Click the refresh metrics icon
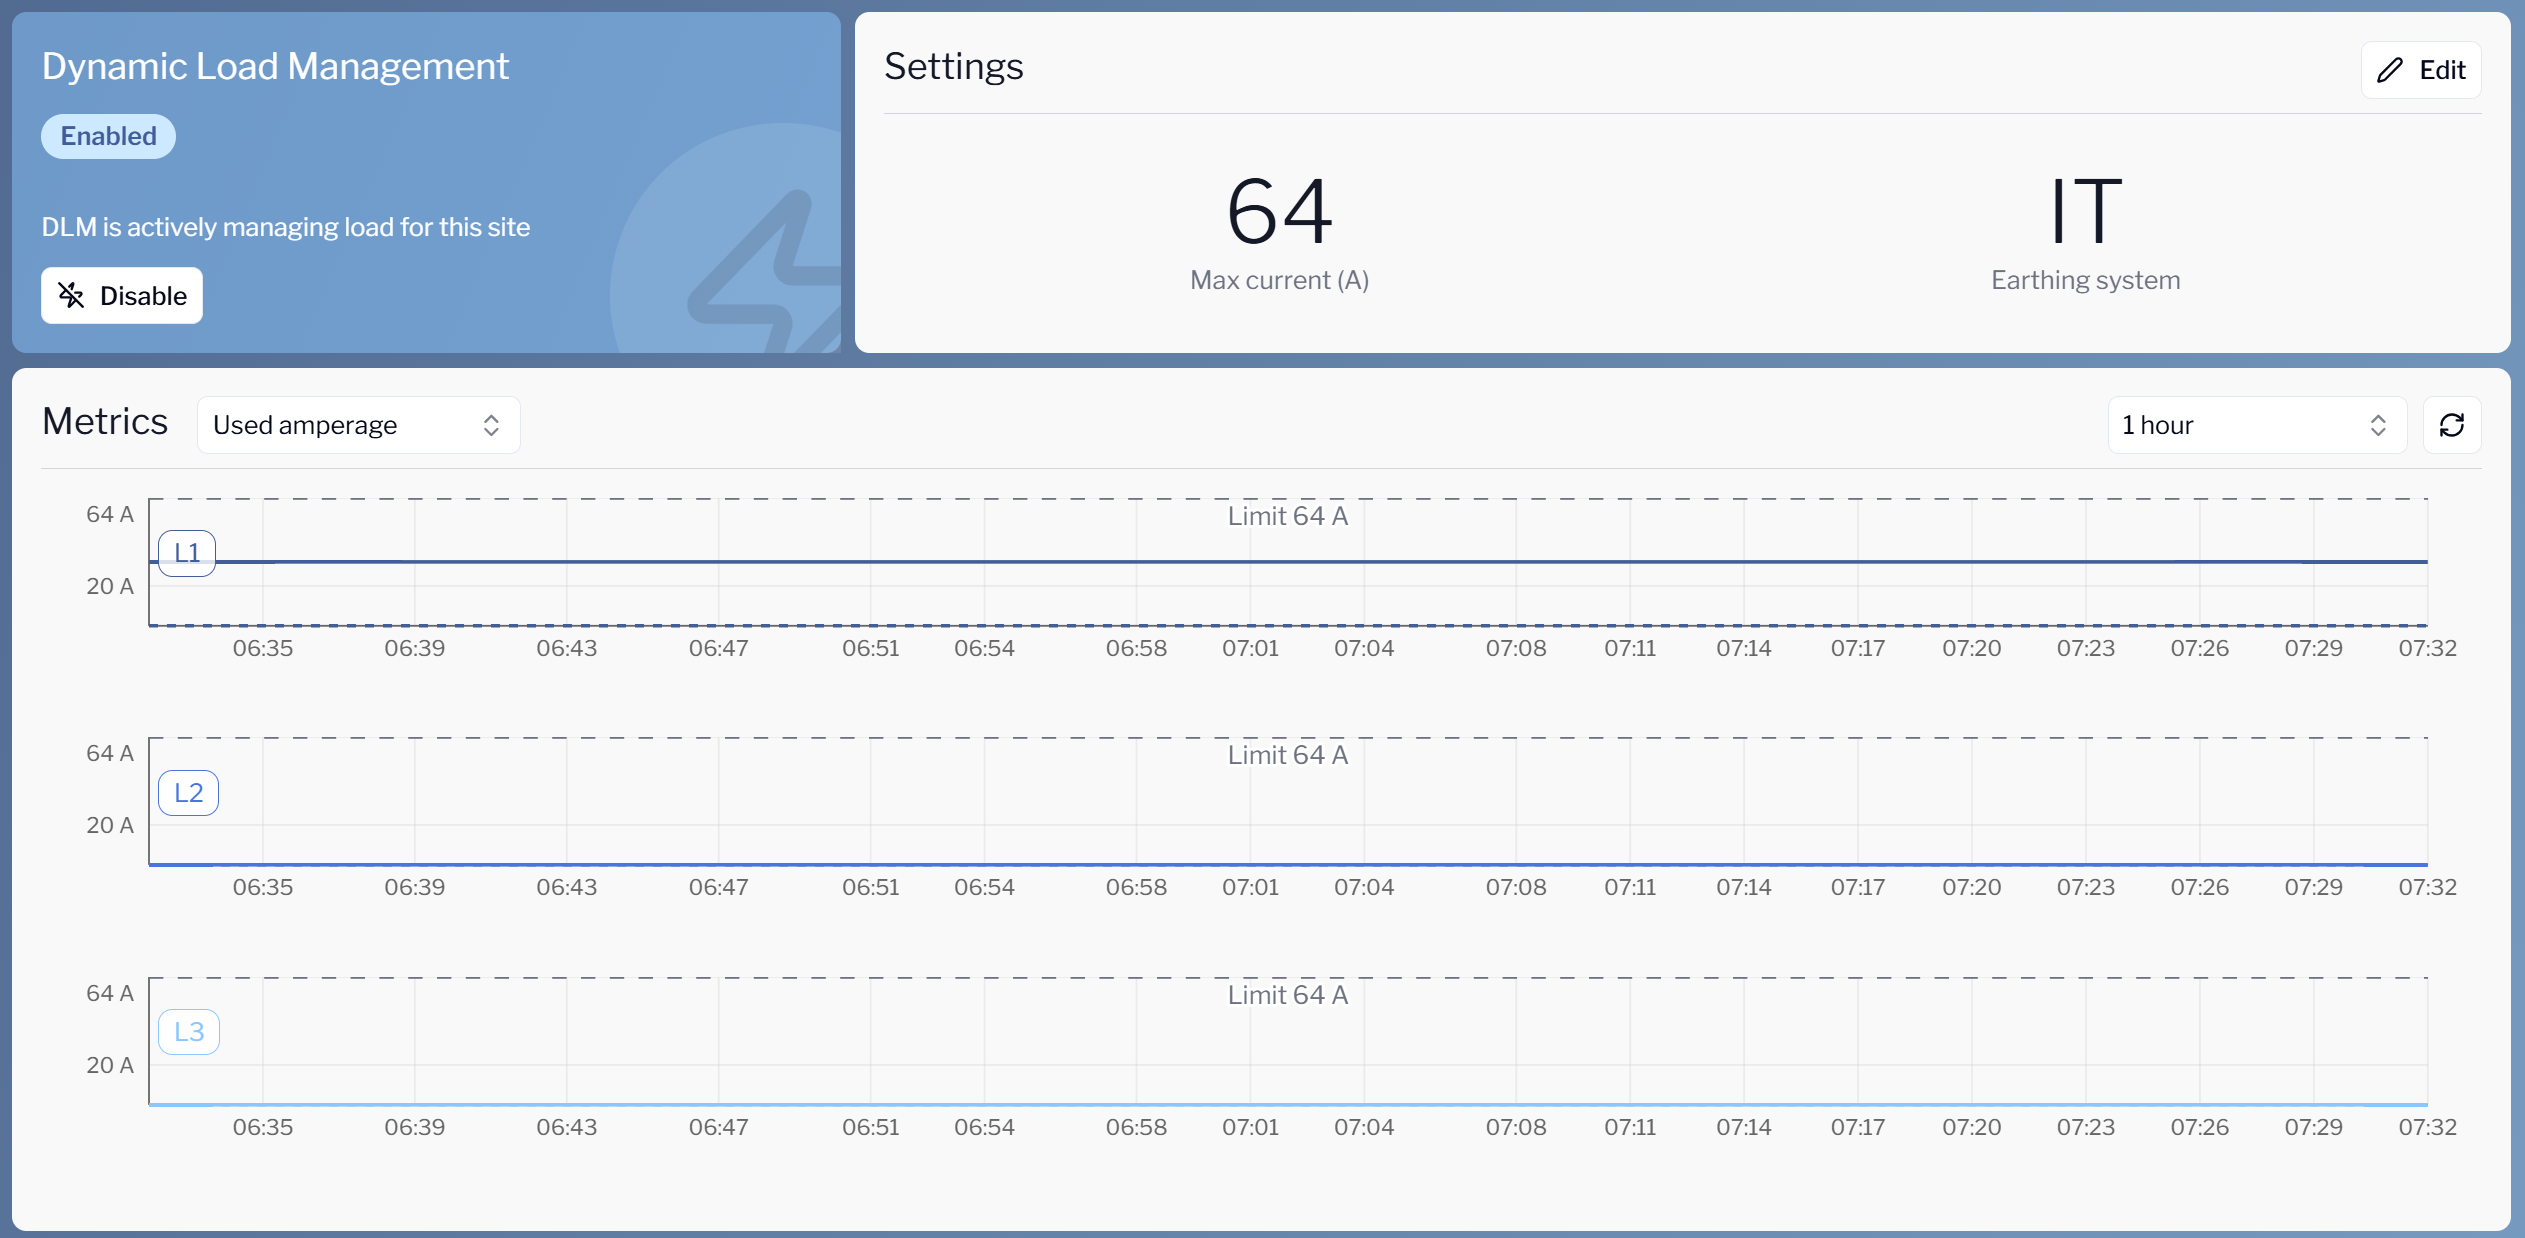Viewport: 2525px width, 1238px height. (x=2451, y=425)
